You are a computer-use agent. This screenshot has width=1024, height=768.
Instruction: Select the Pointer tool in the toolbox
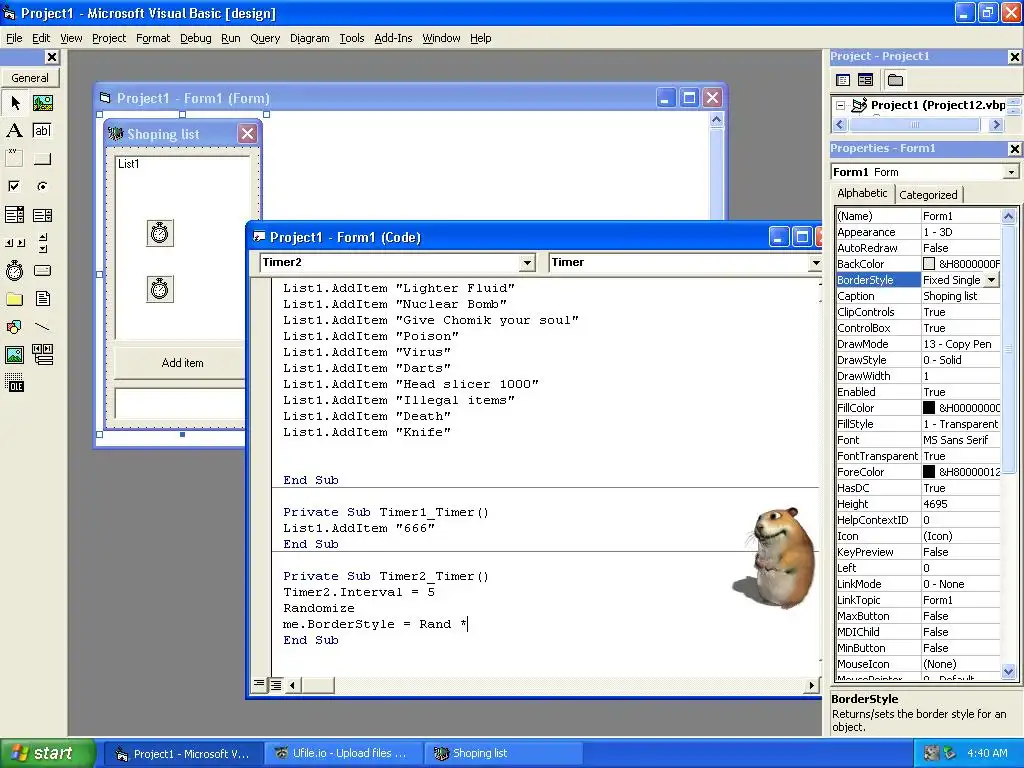point(14,103)
